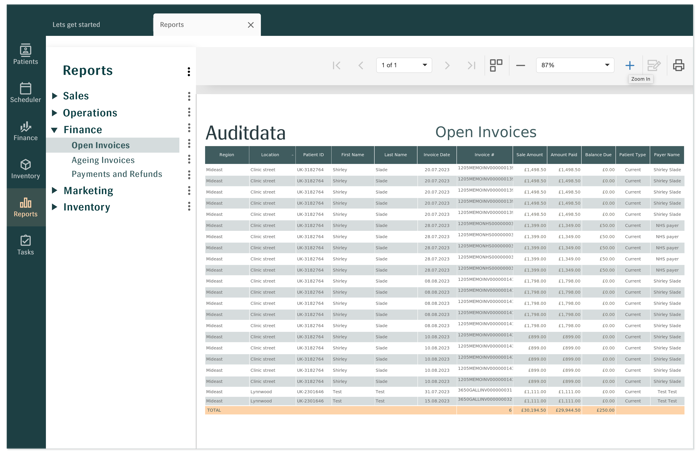This screenshot has height=453, width=700.
Task: Open the Scheduler sidebar section
Action: coord(25,92)
